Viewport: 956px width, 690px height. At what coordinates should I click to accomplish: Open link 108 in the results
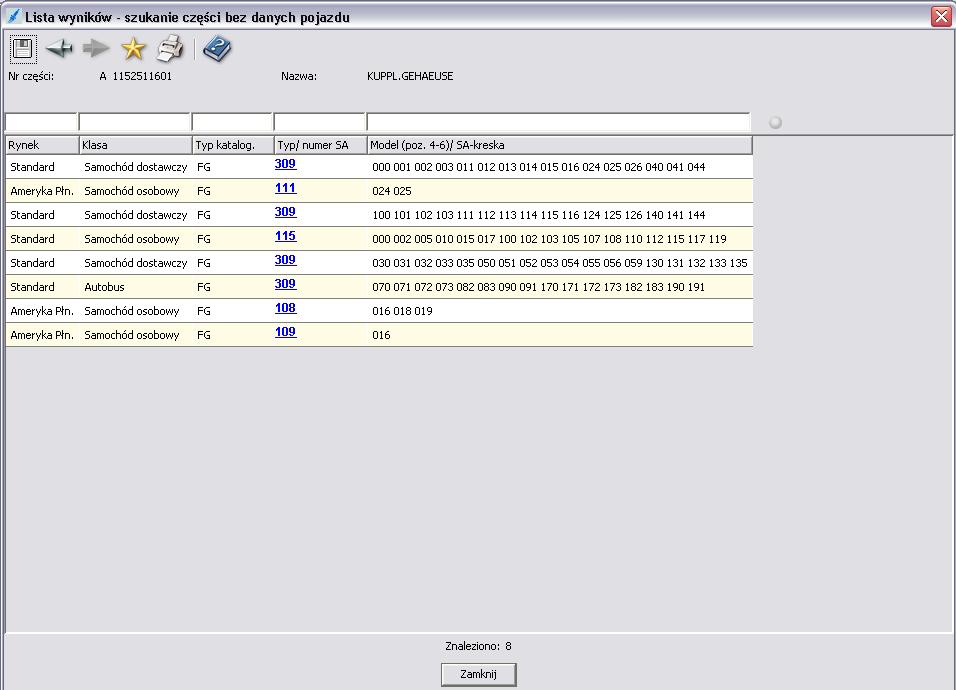coord(285,309)
